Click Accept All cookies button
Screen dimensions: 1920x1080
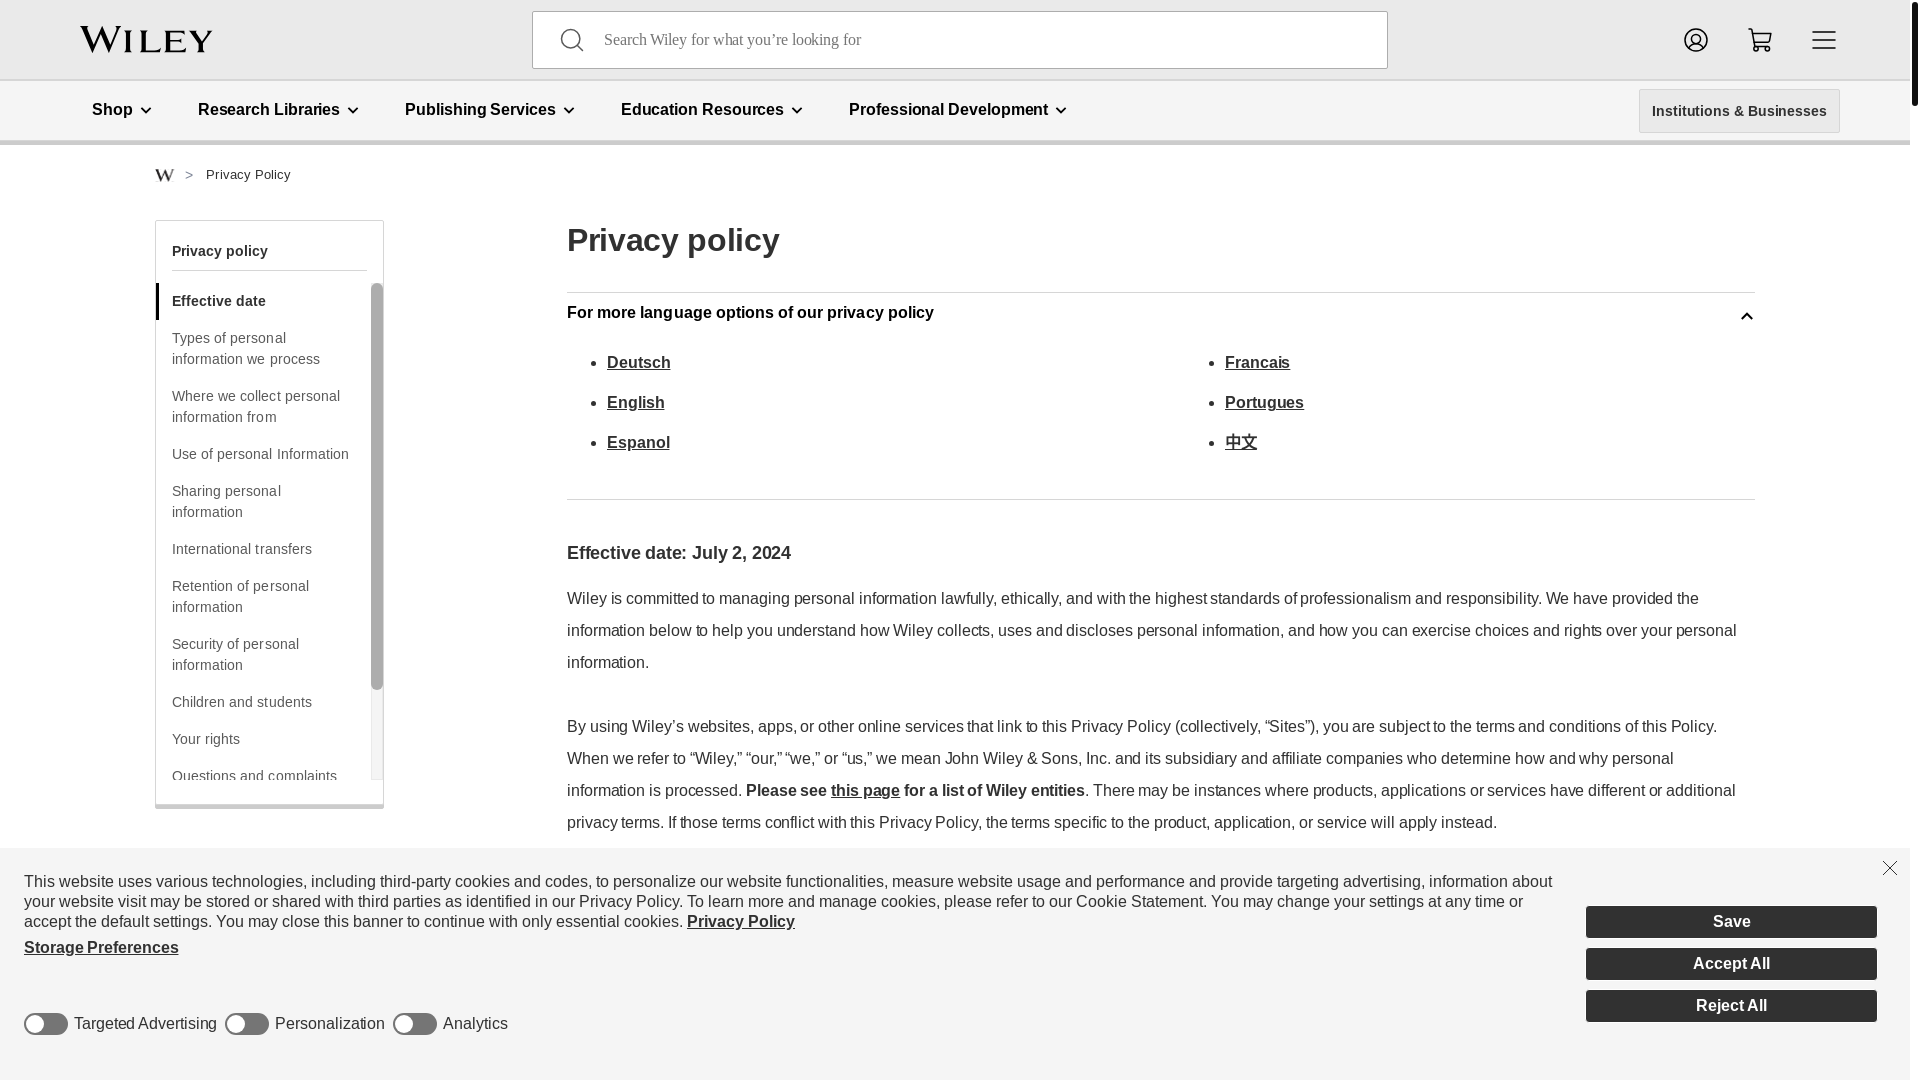click(1730, 964)
